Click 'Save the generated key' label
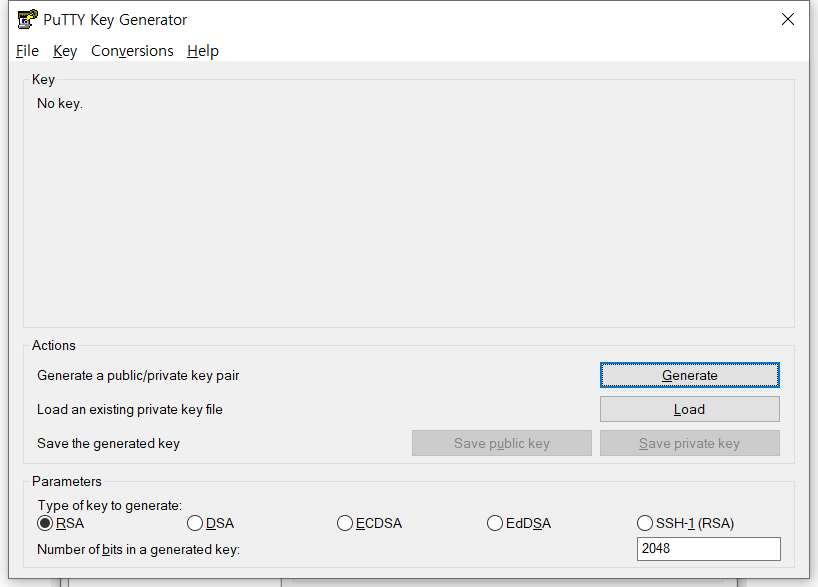Viewport: 818px width, 587px height. point(109,444)
